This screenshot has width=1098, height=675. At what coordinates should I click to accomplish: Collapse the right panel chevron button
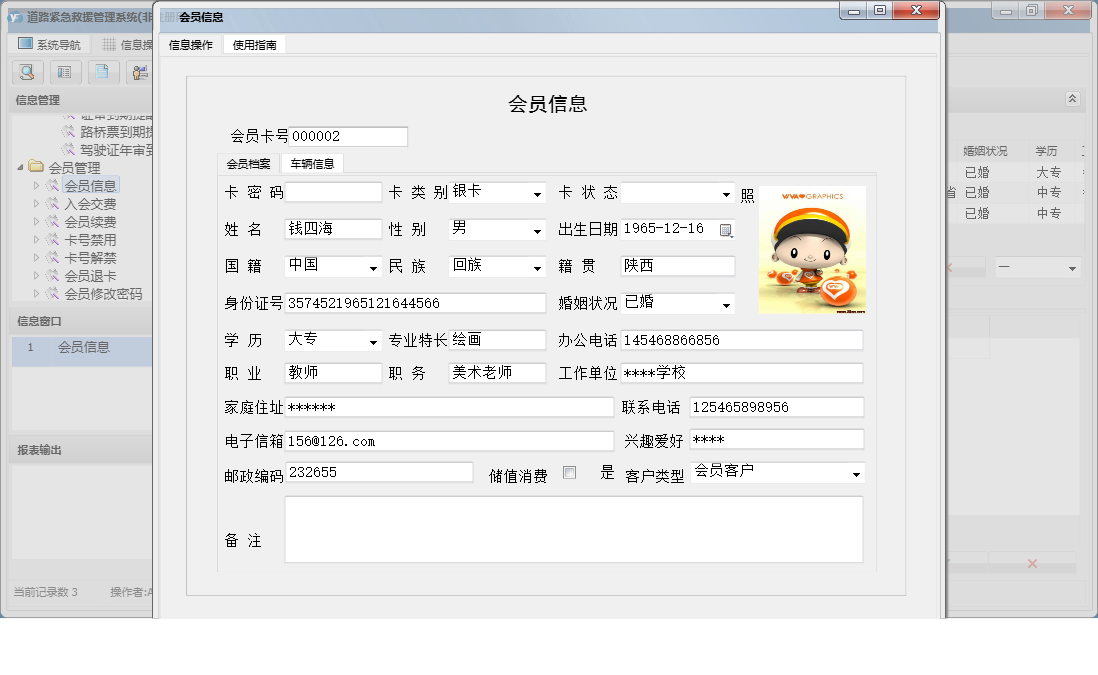[x=1072, y=99]
